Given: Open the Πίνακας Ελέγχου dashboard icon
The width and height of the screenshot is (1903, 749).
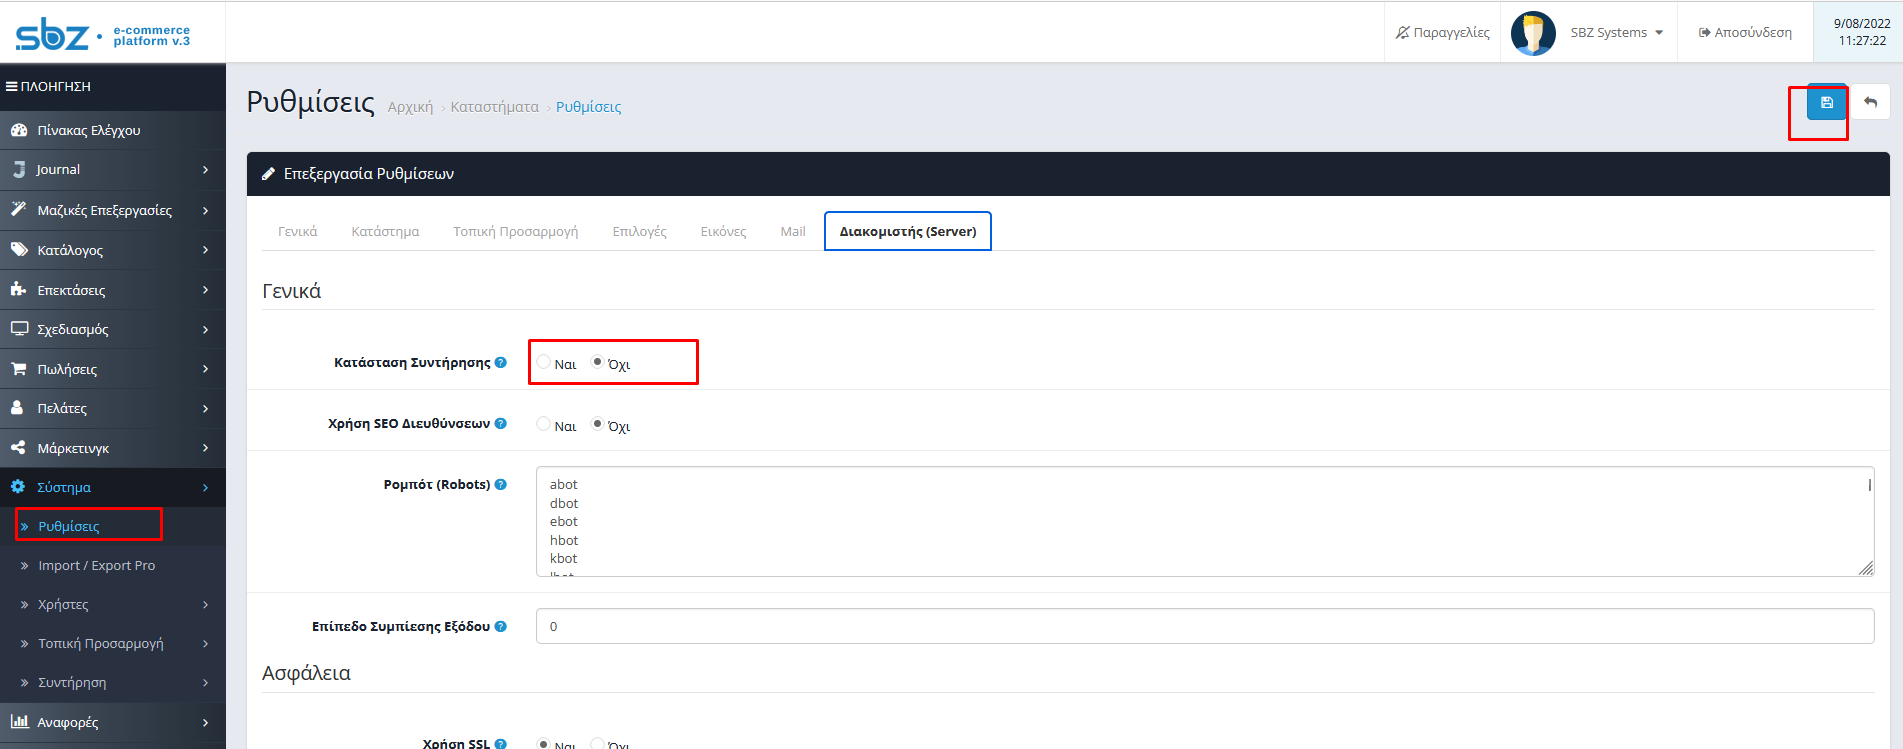Looking at the screenshot, I should tap(19, 130).
